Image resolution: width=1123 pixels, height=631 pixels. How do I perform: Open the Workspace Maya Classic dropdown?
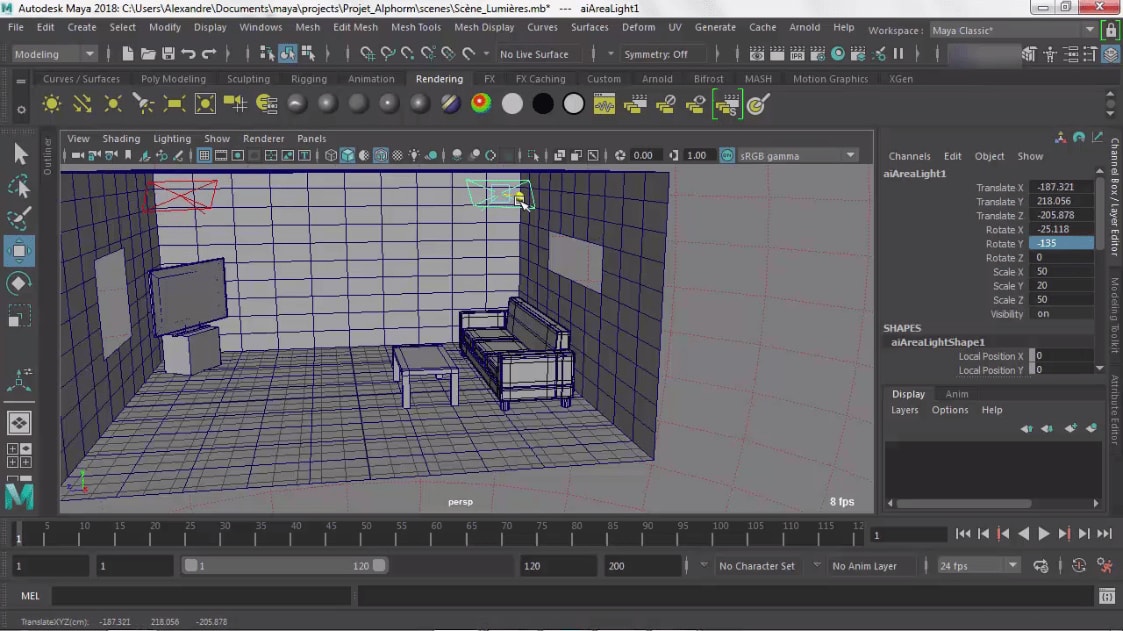tap(1013, 30)
